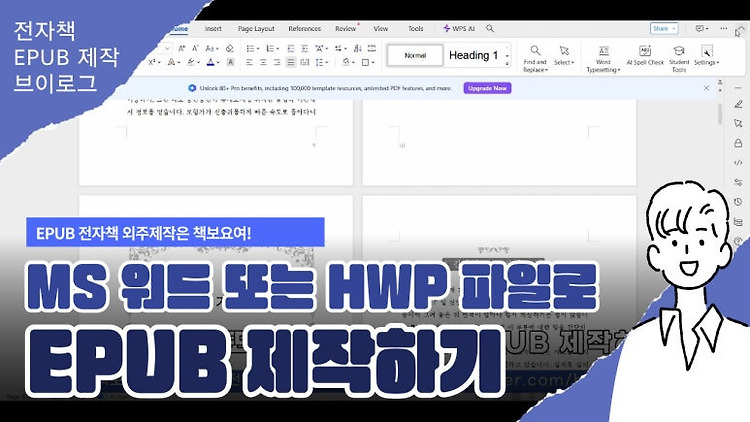Click the character spacing tools icon
The image size is (750, 422).
[319, 49]
